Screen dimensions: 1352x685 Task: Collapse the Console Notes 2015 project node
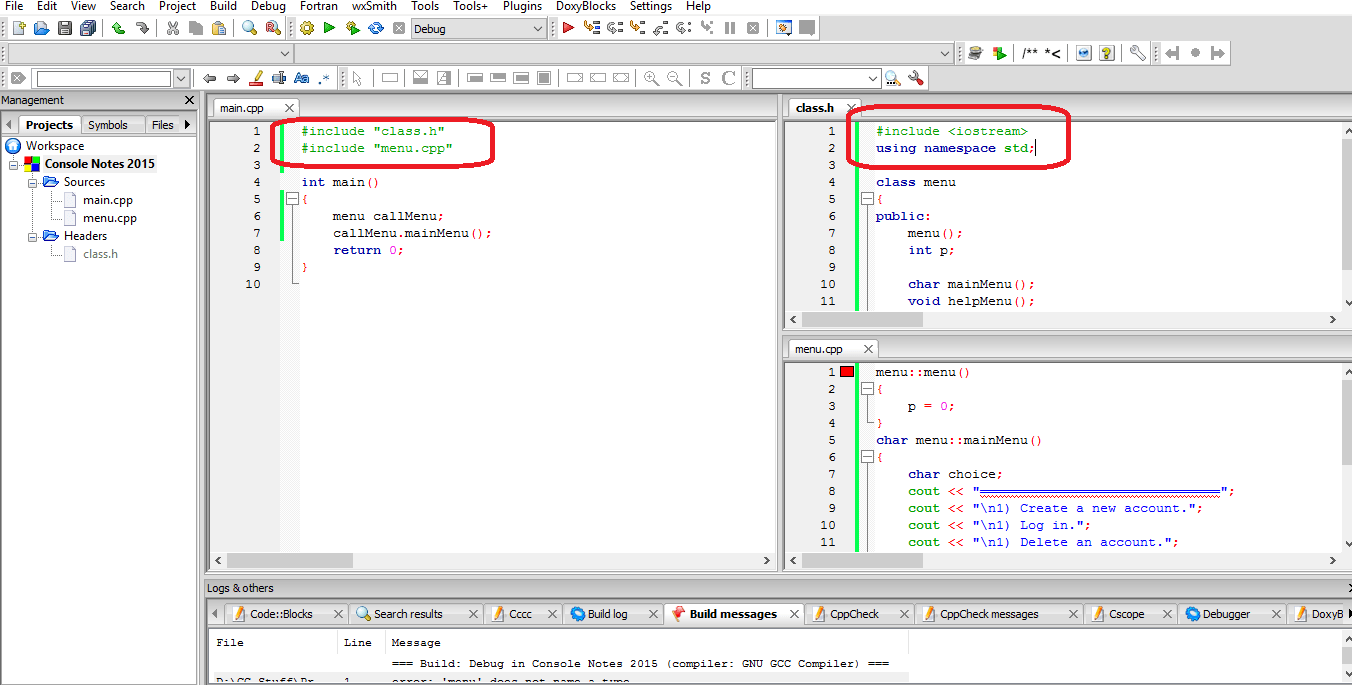click(15, 164)
